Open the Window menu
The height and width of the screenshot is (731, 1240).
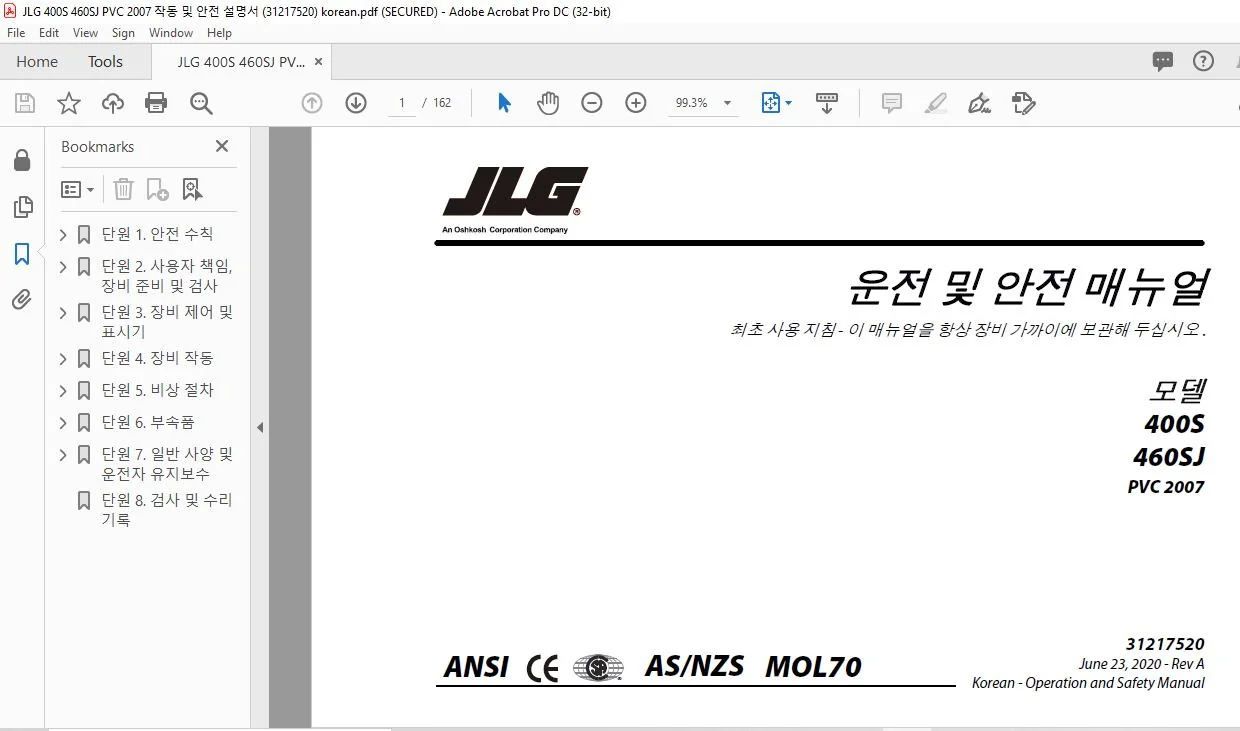[x=171, y=33]
